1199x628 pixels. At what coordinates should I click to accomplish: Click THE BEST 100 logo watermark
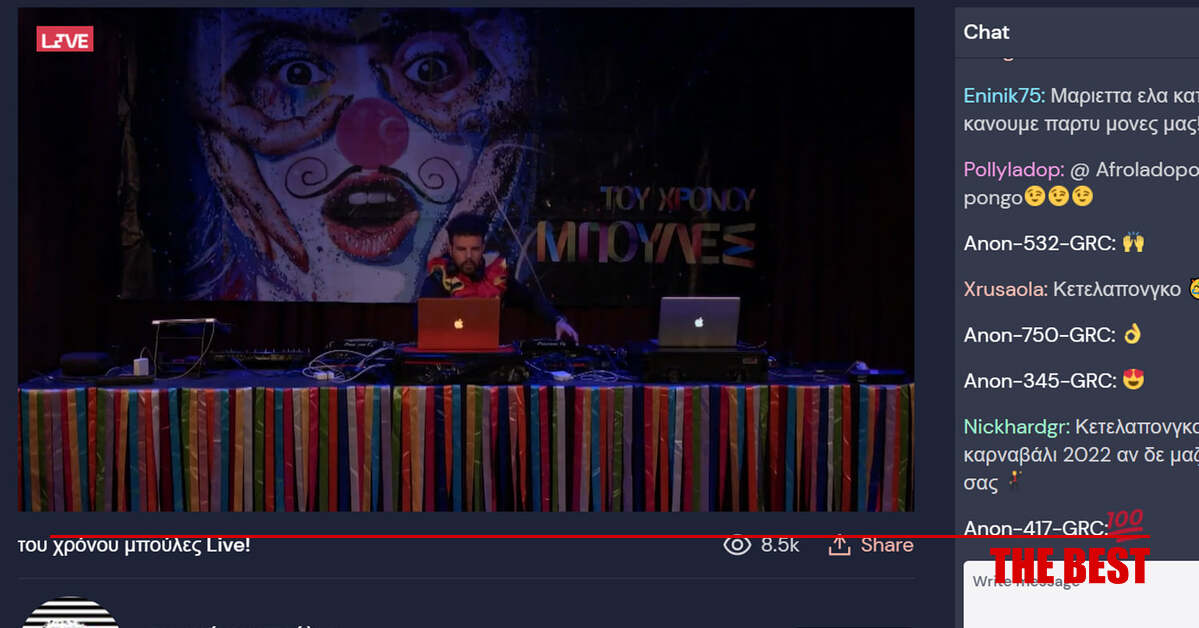pos(1069,555)
